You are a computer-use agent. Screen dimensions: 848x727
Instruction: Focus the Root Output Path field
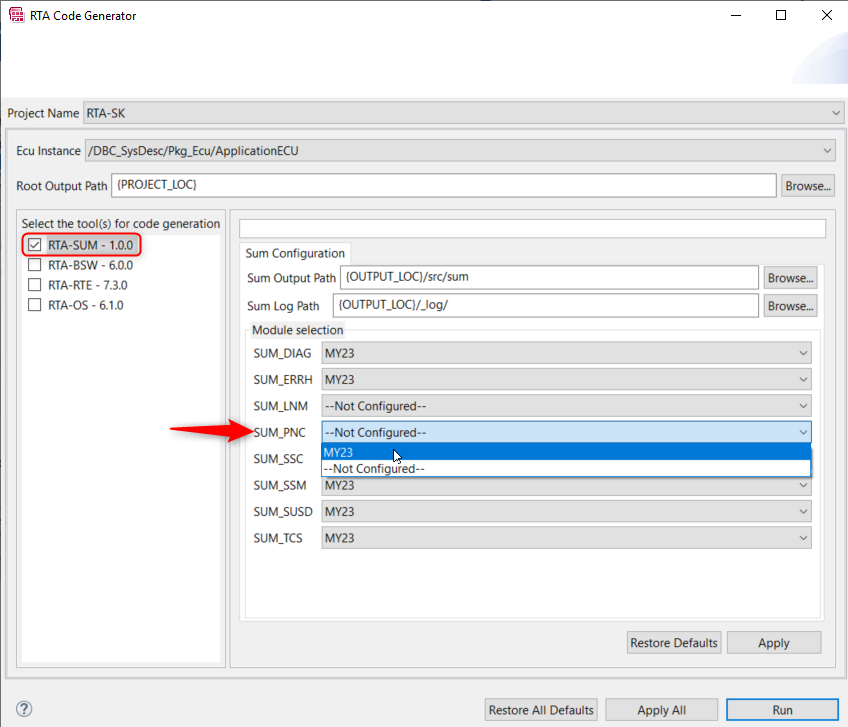coord(443,186)
